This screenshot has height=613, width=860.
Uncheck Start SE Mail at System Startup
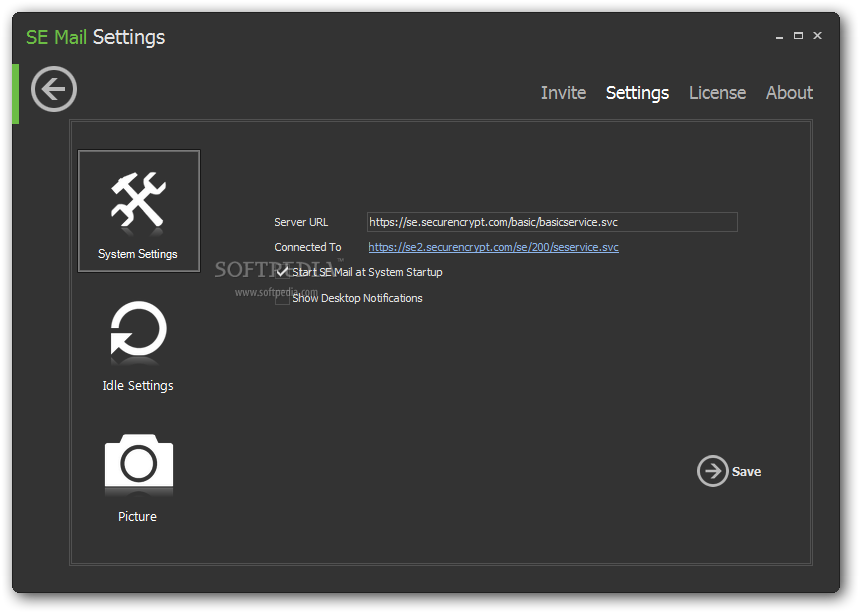coord(282,272)
